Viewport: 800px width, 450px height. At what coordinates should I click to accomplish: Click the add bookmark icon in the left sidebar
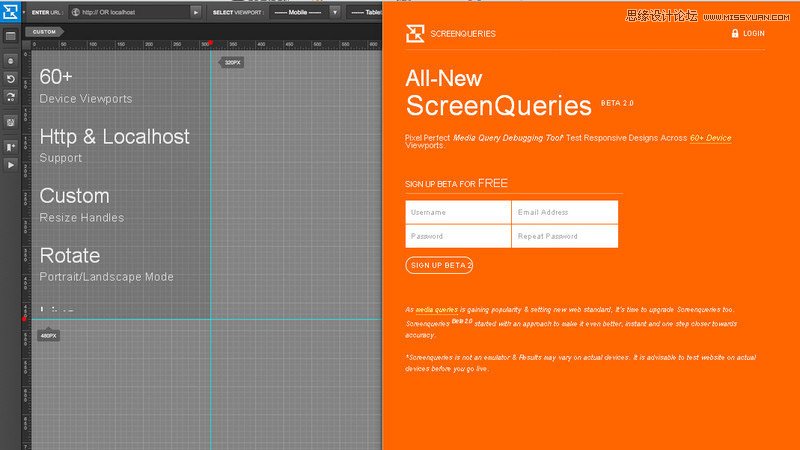(10, 146)
